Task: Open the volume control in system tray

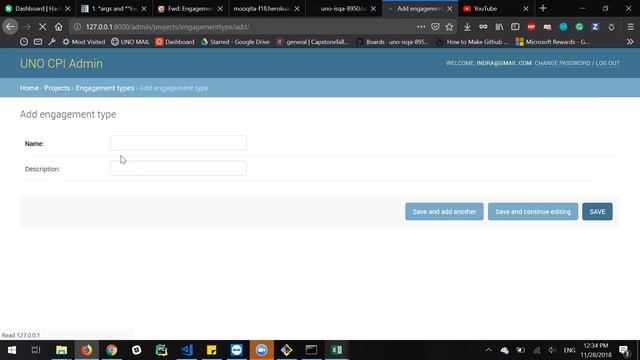Action: point(552,350)
